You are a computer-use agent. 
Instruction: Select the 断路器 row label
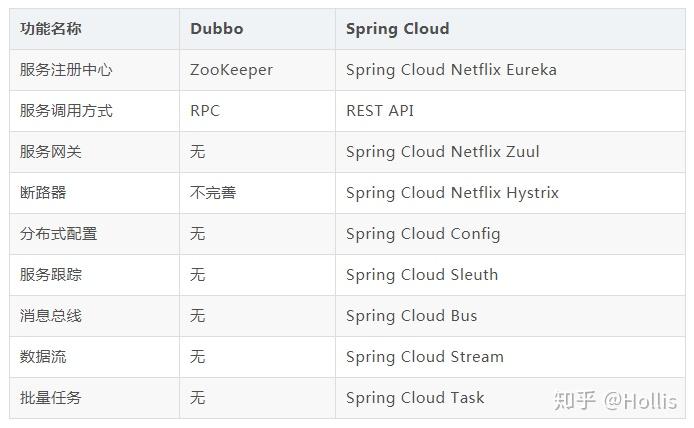(x=43, y=193)
